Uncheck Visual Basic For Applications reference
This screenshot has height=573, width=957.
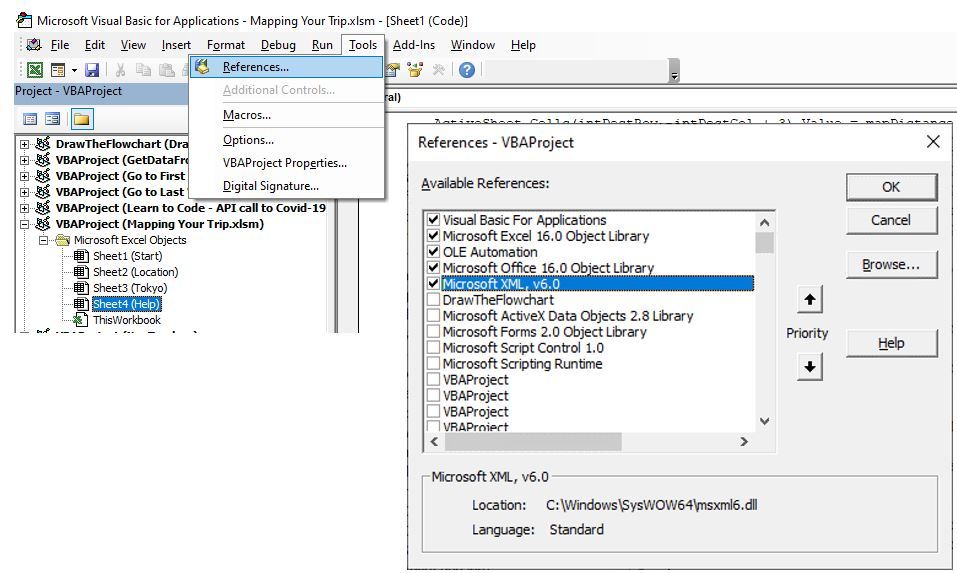(x=433, y=220)
